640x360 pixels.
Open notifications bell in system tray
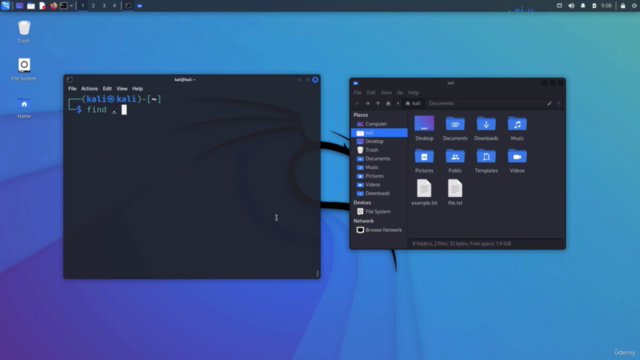pos(583,6)
